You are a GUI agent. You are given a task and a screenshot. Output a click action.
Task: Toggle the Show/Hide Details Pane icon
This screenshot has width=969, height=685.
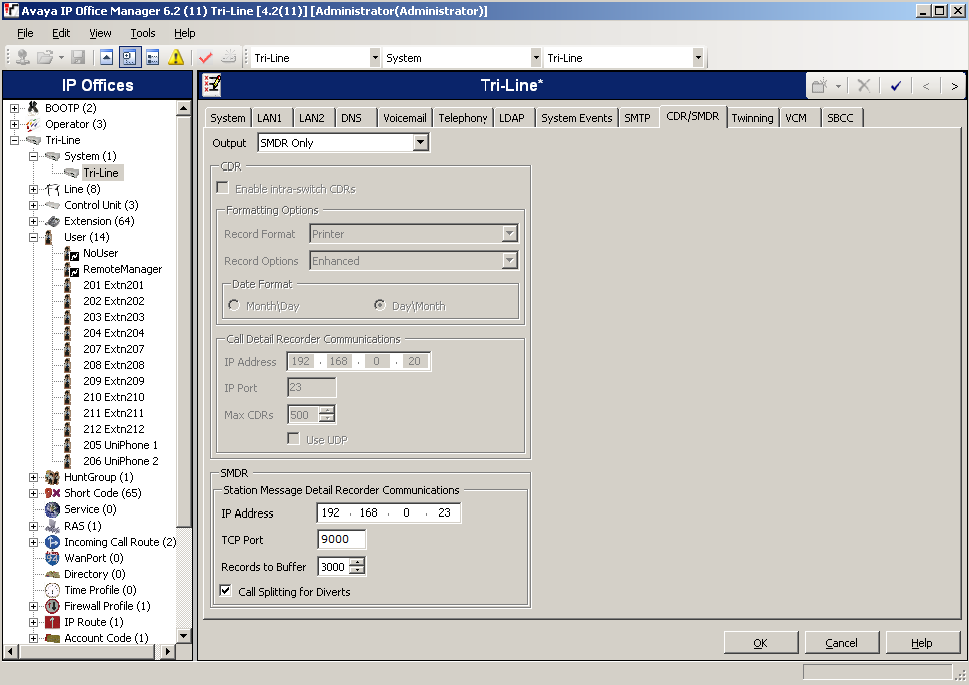(x=152, y=56)
